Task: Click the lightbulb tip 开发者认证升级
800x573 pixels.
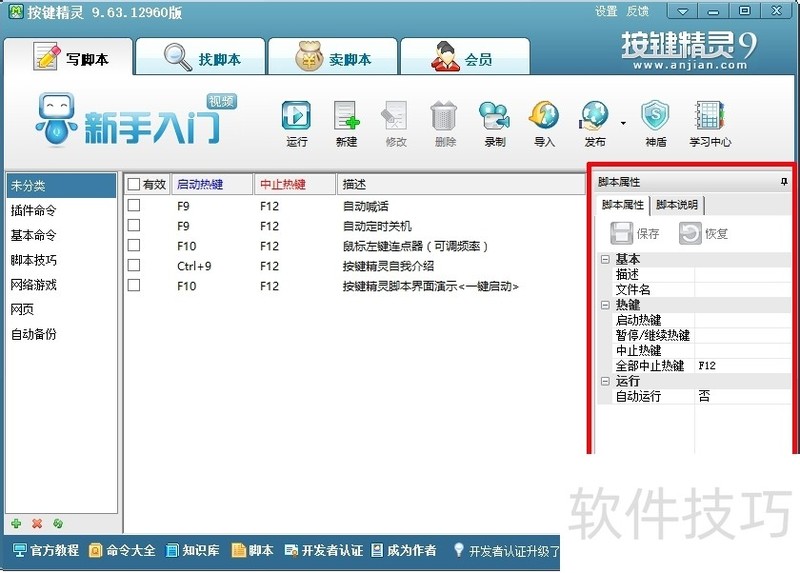Action: [506, 550]
